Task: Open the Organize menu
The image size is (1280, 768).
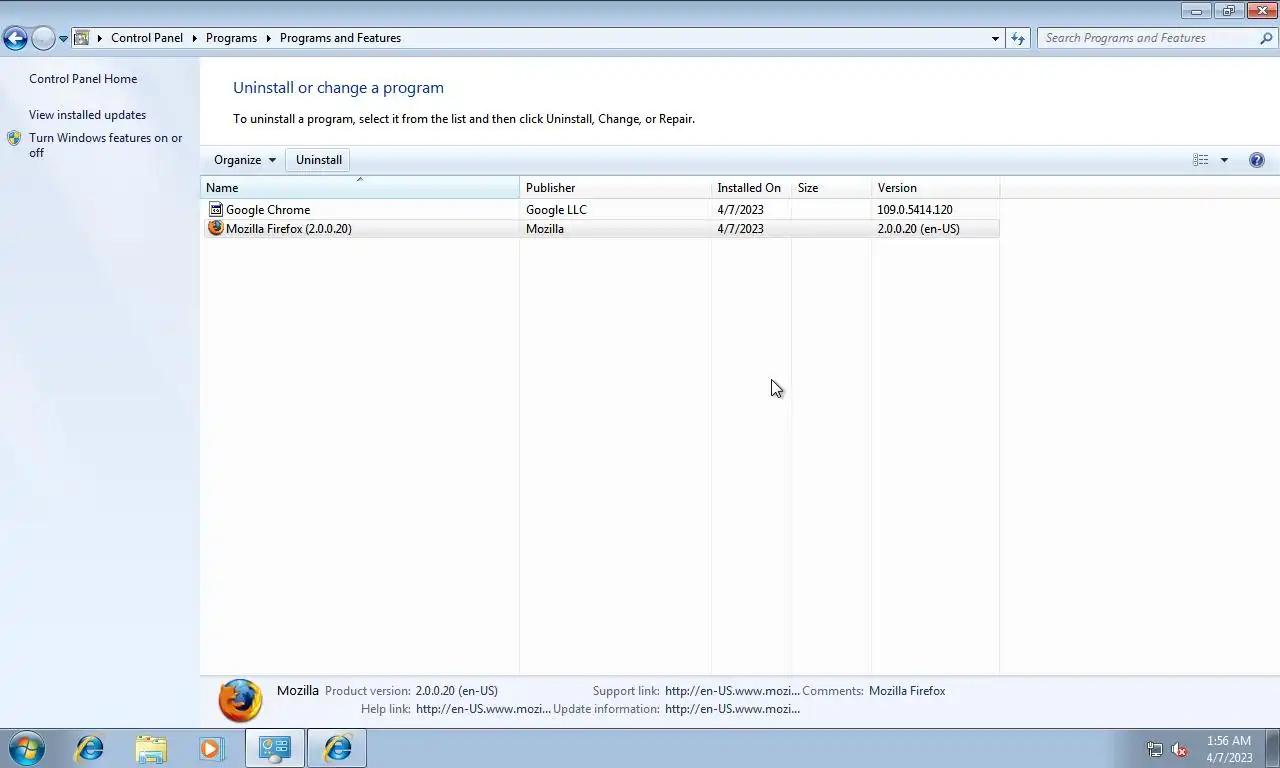Action: point(245,160)
